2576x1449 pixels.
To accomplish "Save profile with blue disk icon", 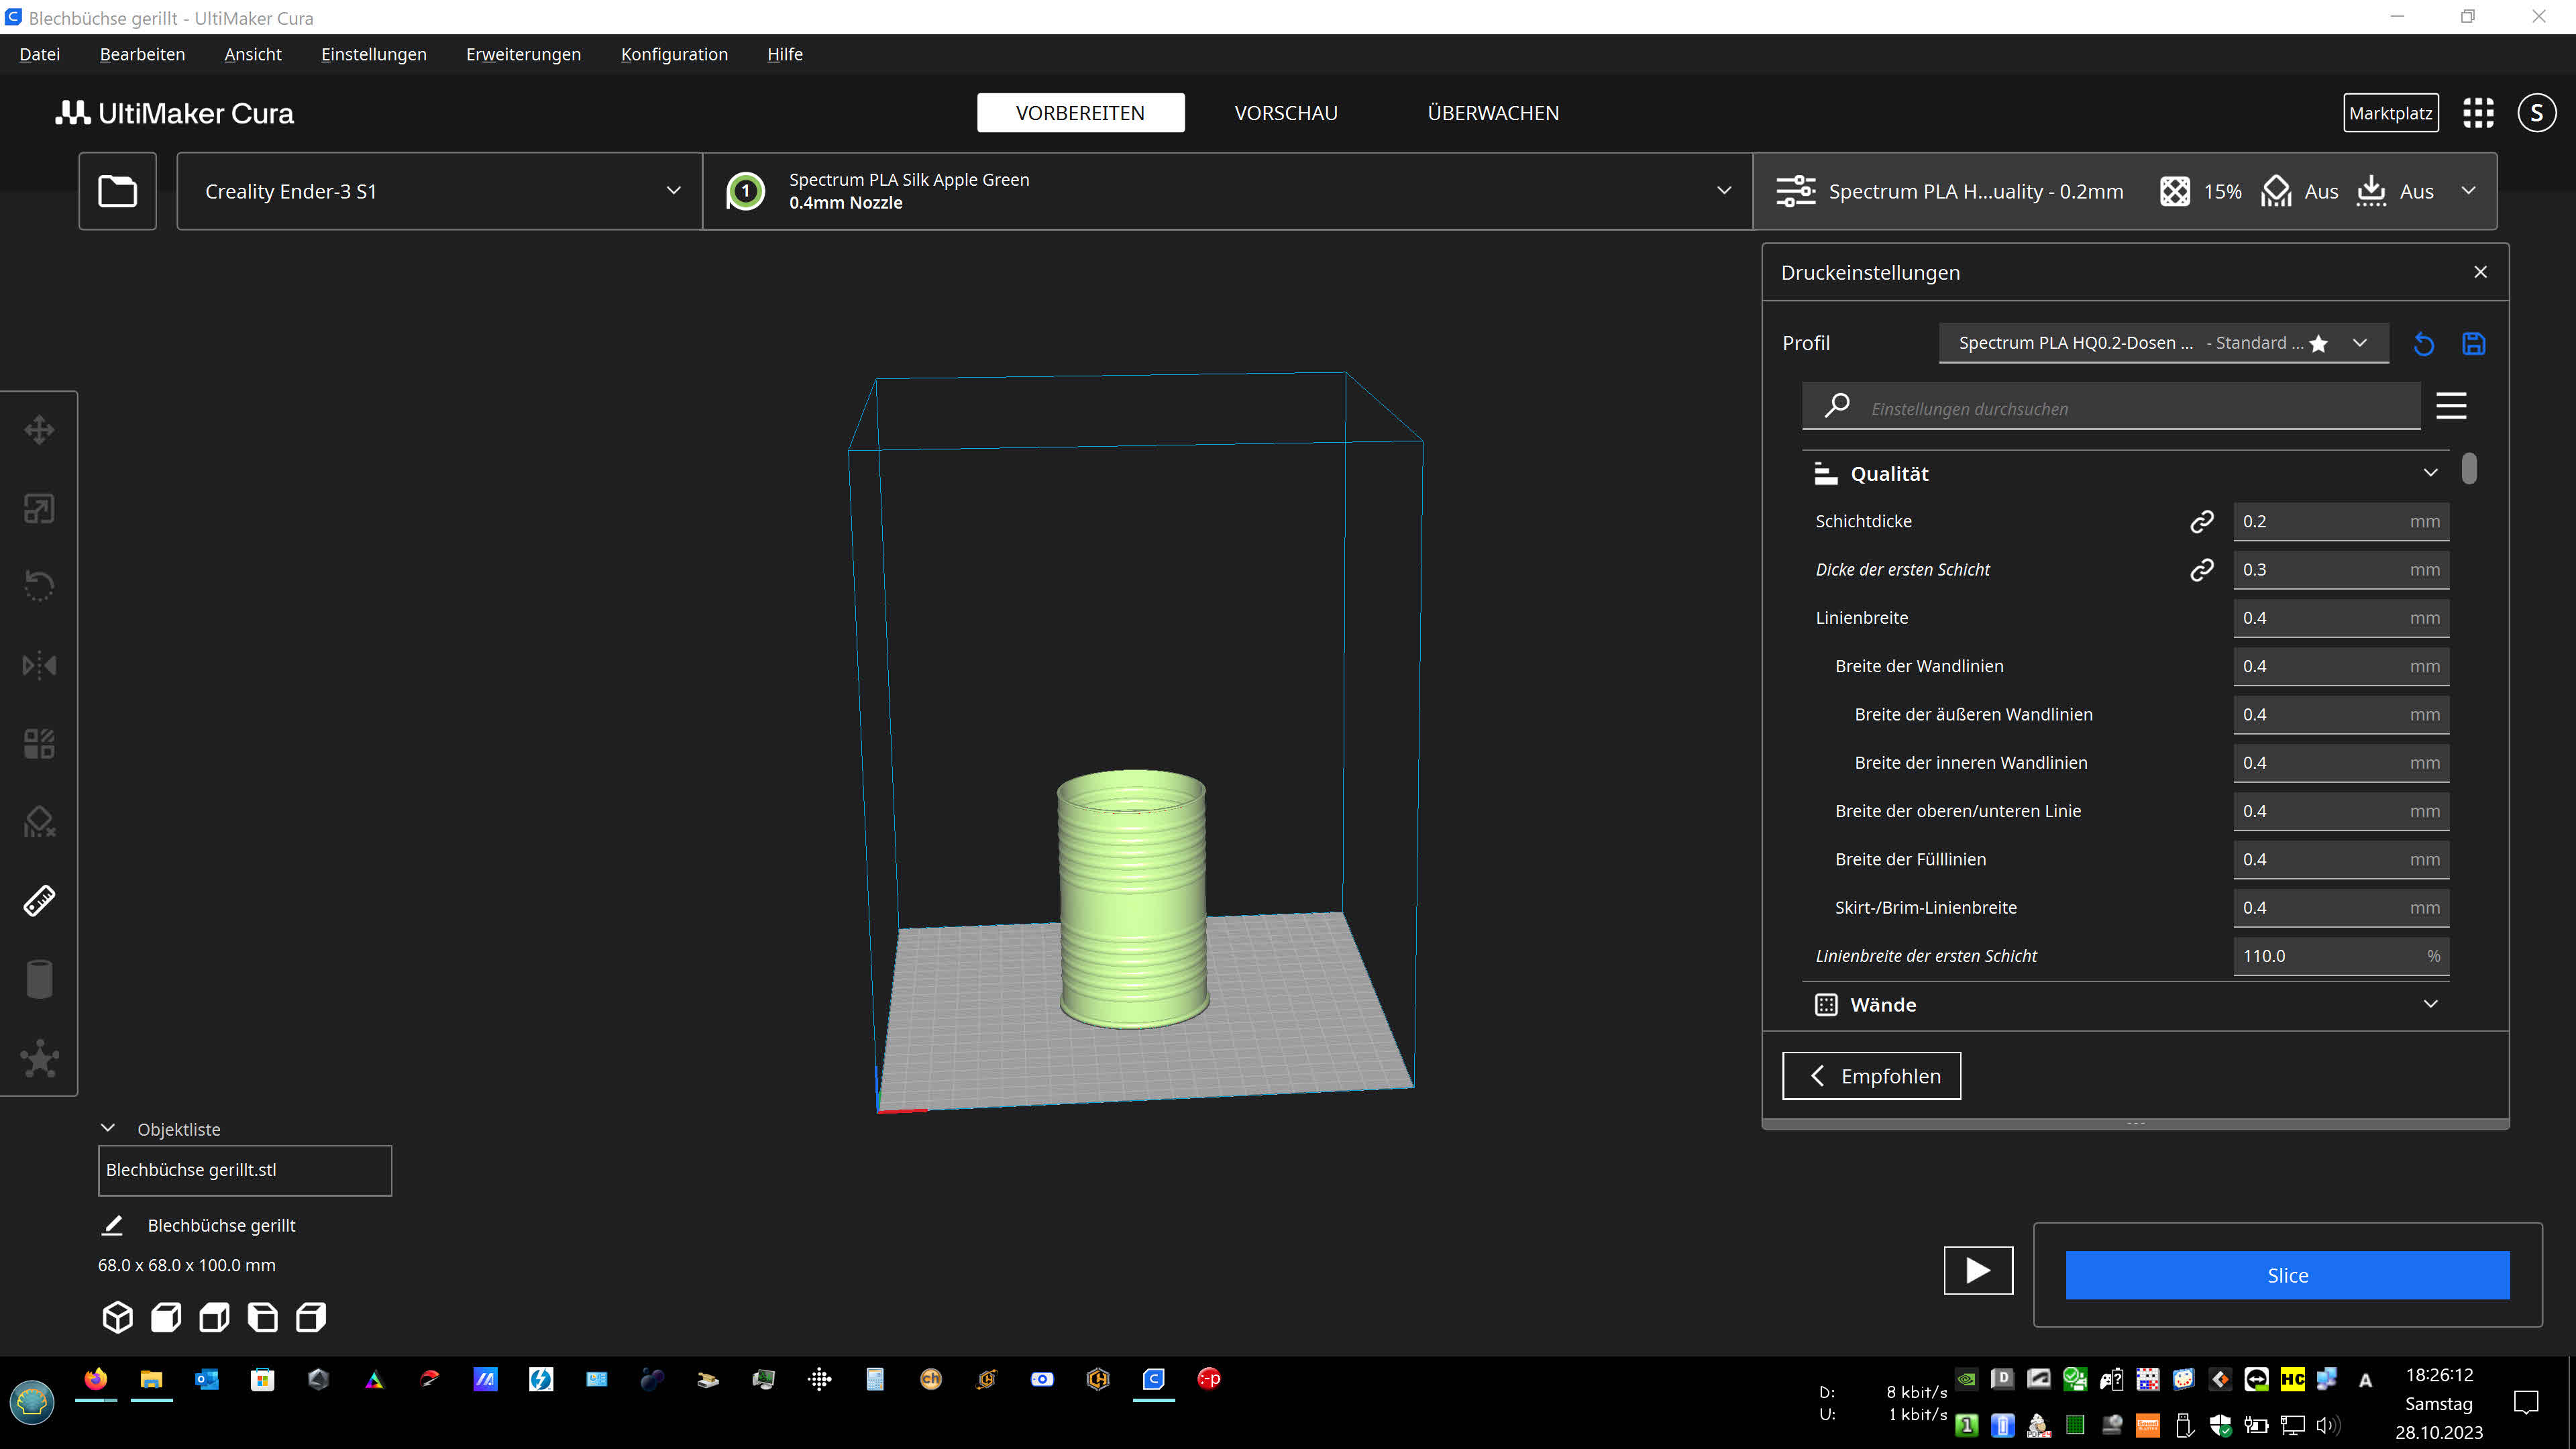I will pyautogui.click(x=2474, y=344).
